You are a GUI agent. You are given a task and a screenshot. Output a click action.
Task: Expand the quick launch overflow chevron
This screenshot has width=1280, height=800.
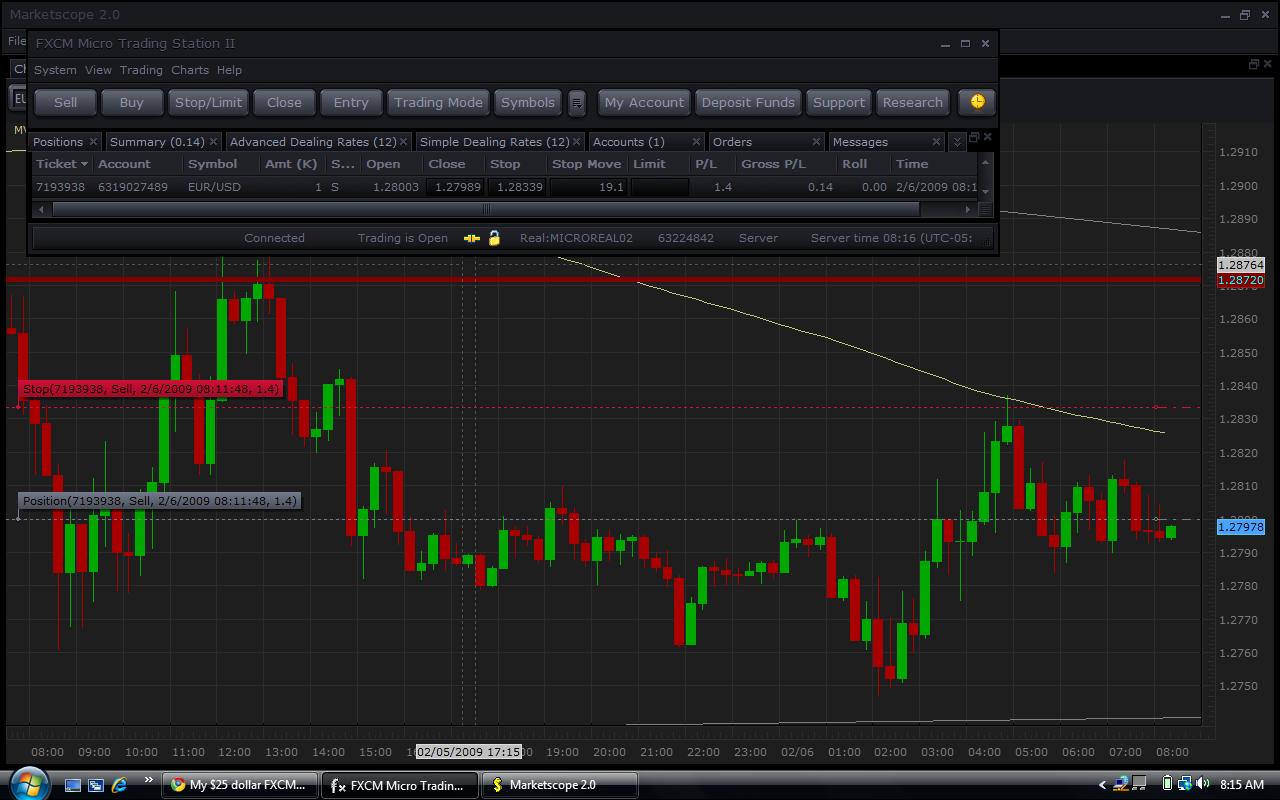tap(149, 780)
